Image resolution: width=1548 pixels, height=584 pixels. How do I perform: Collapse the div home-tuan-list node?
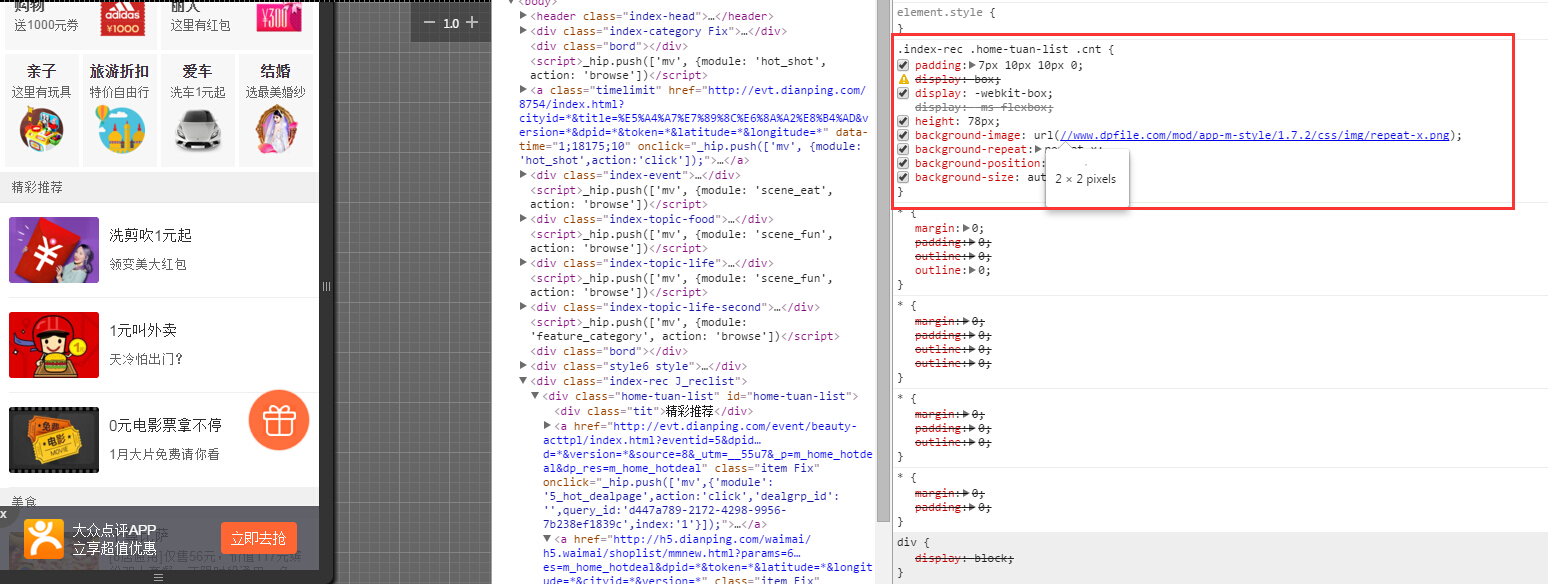[x=535, y=396]
